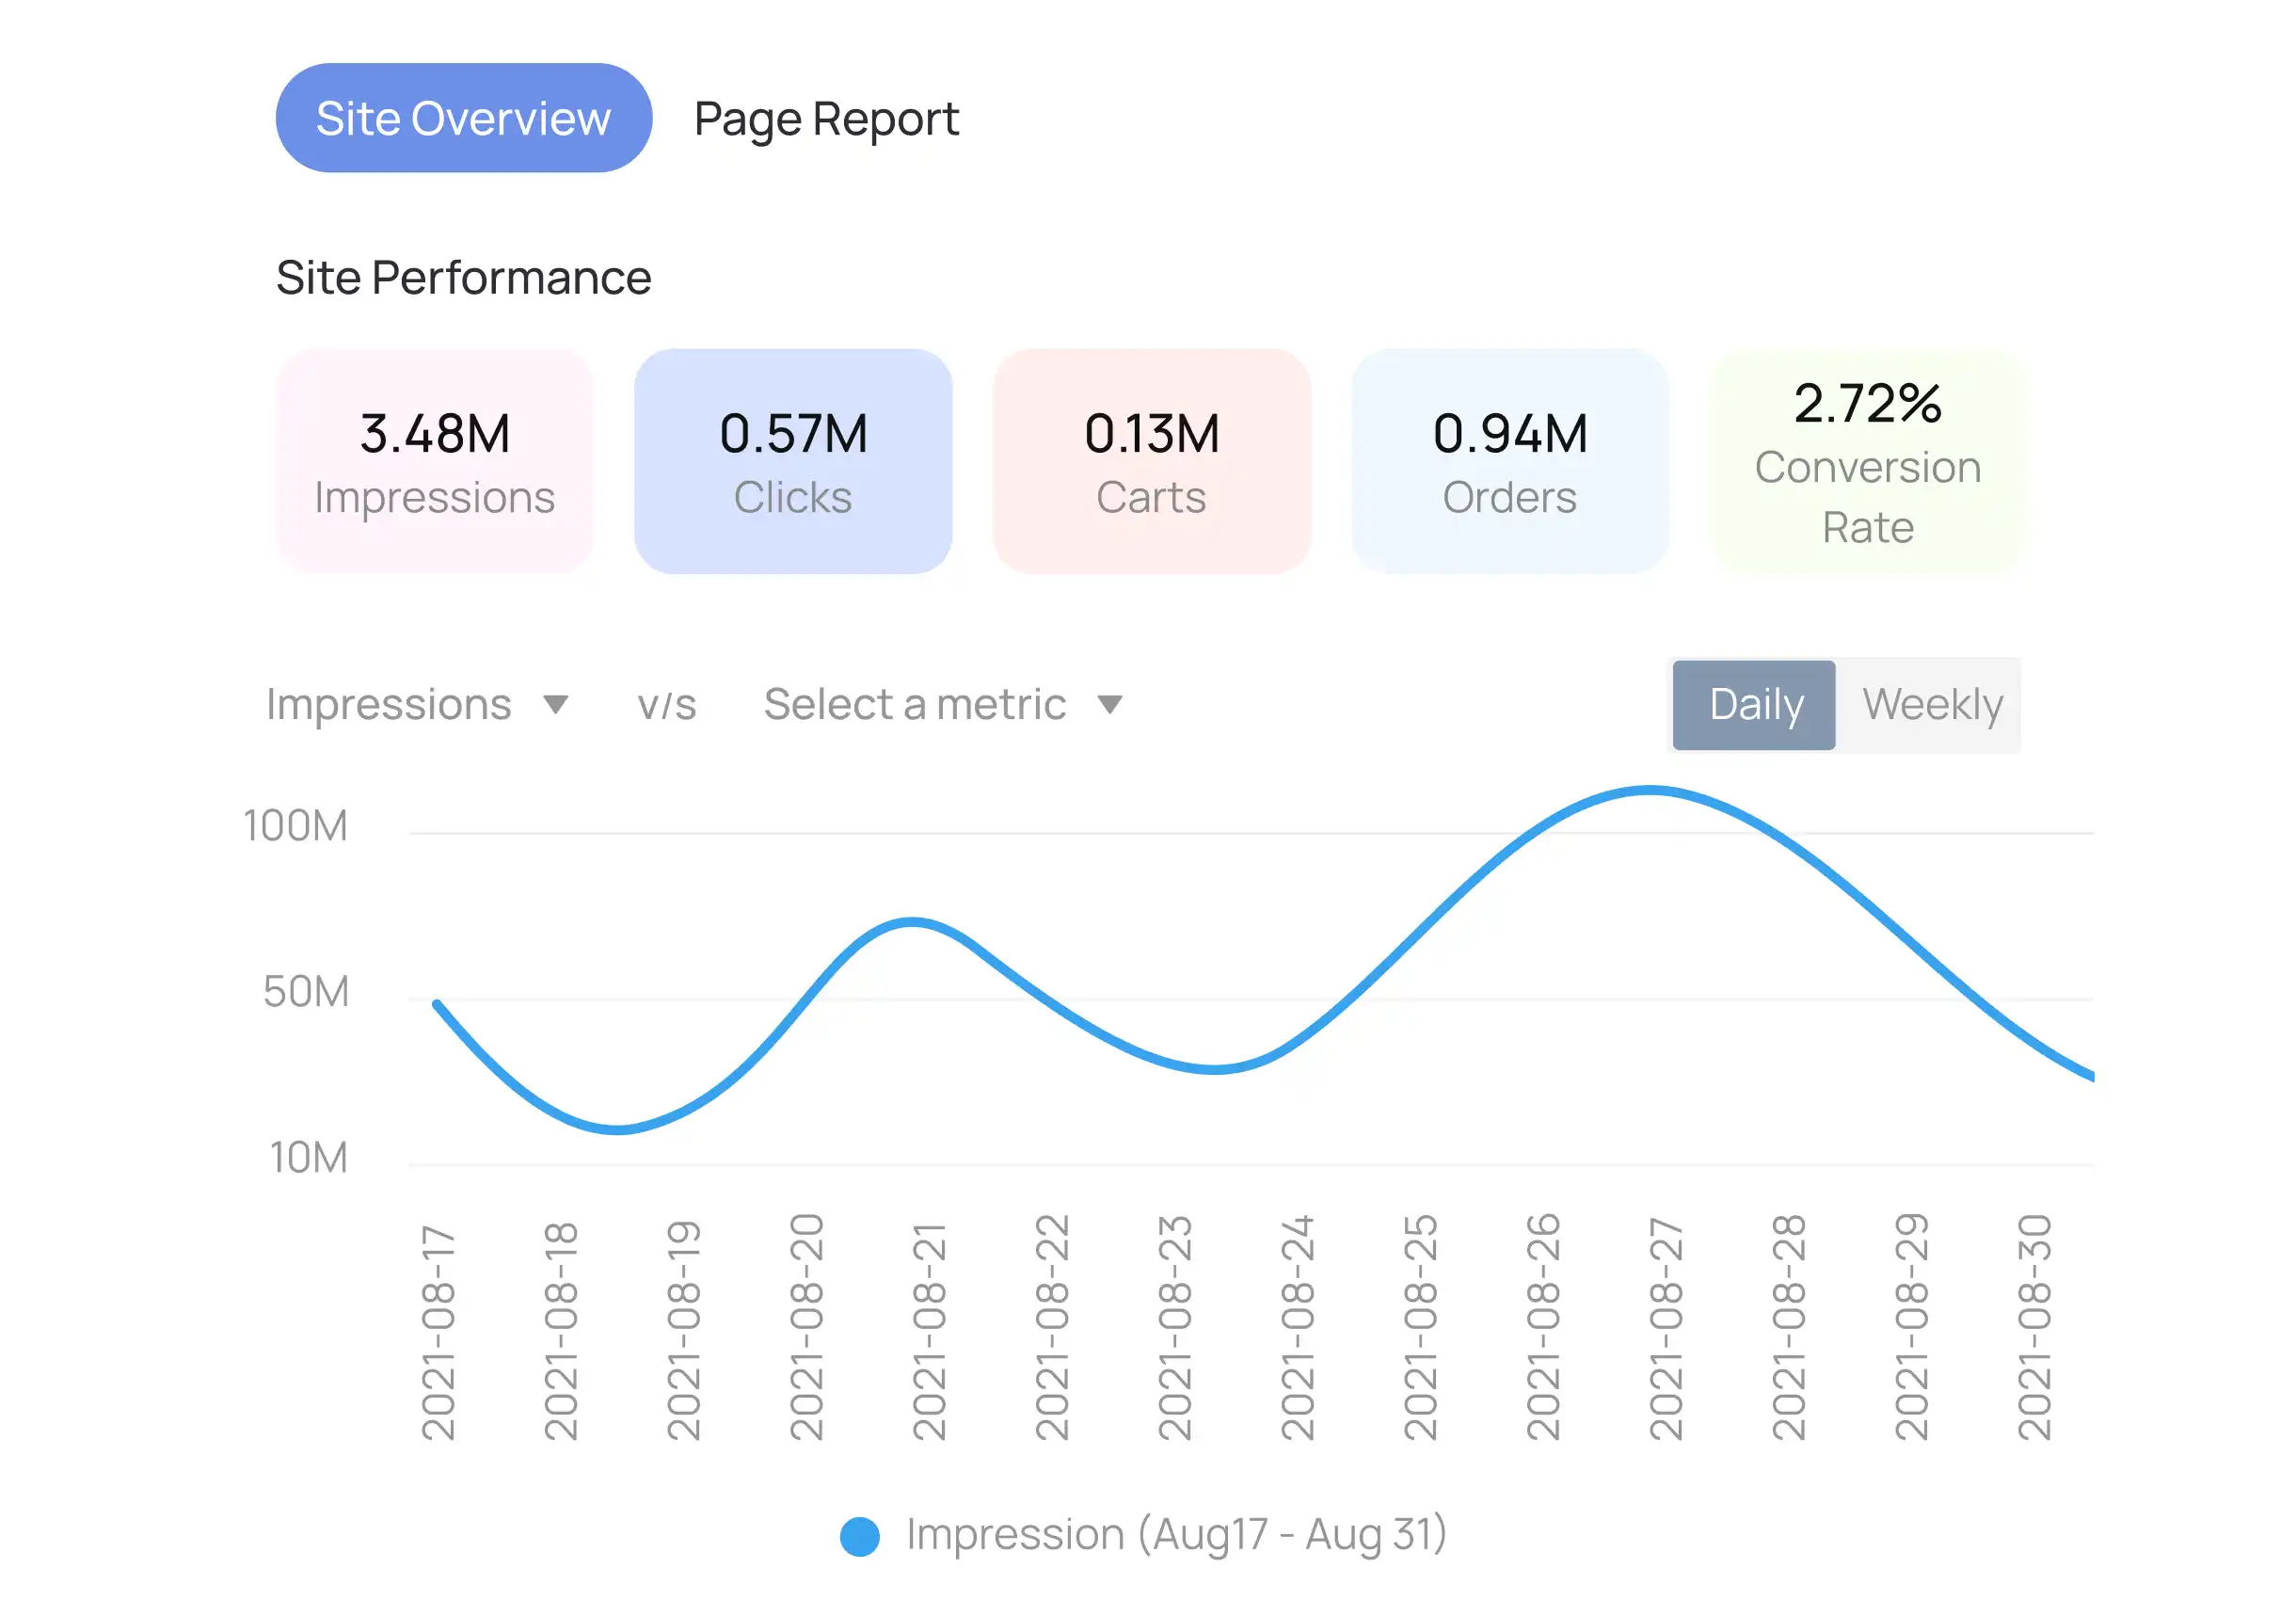Click the chart peak near 2021-08-27
This screenshot has height=1600, width=2296.
click(x=1650, y=791)
